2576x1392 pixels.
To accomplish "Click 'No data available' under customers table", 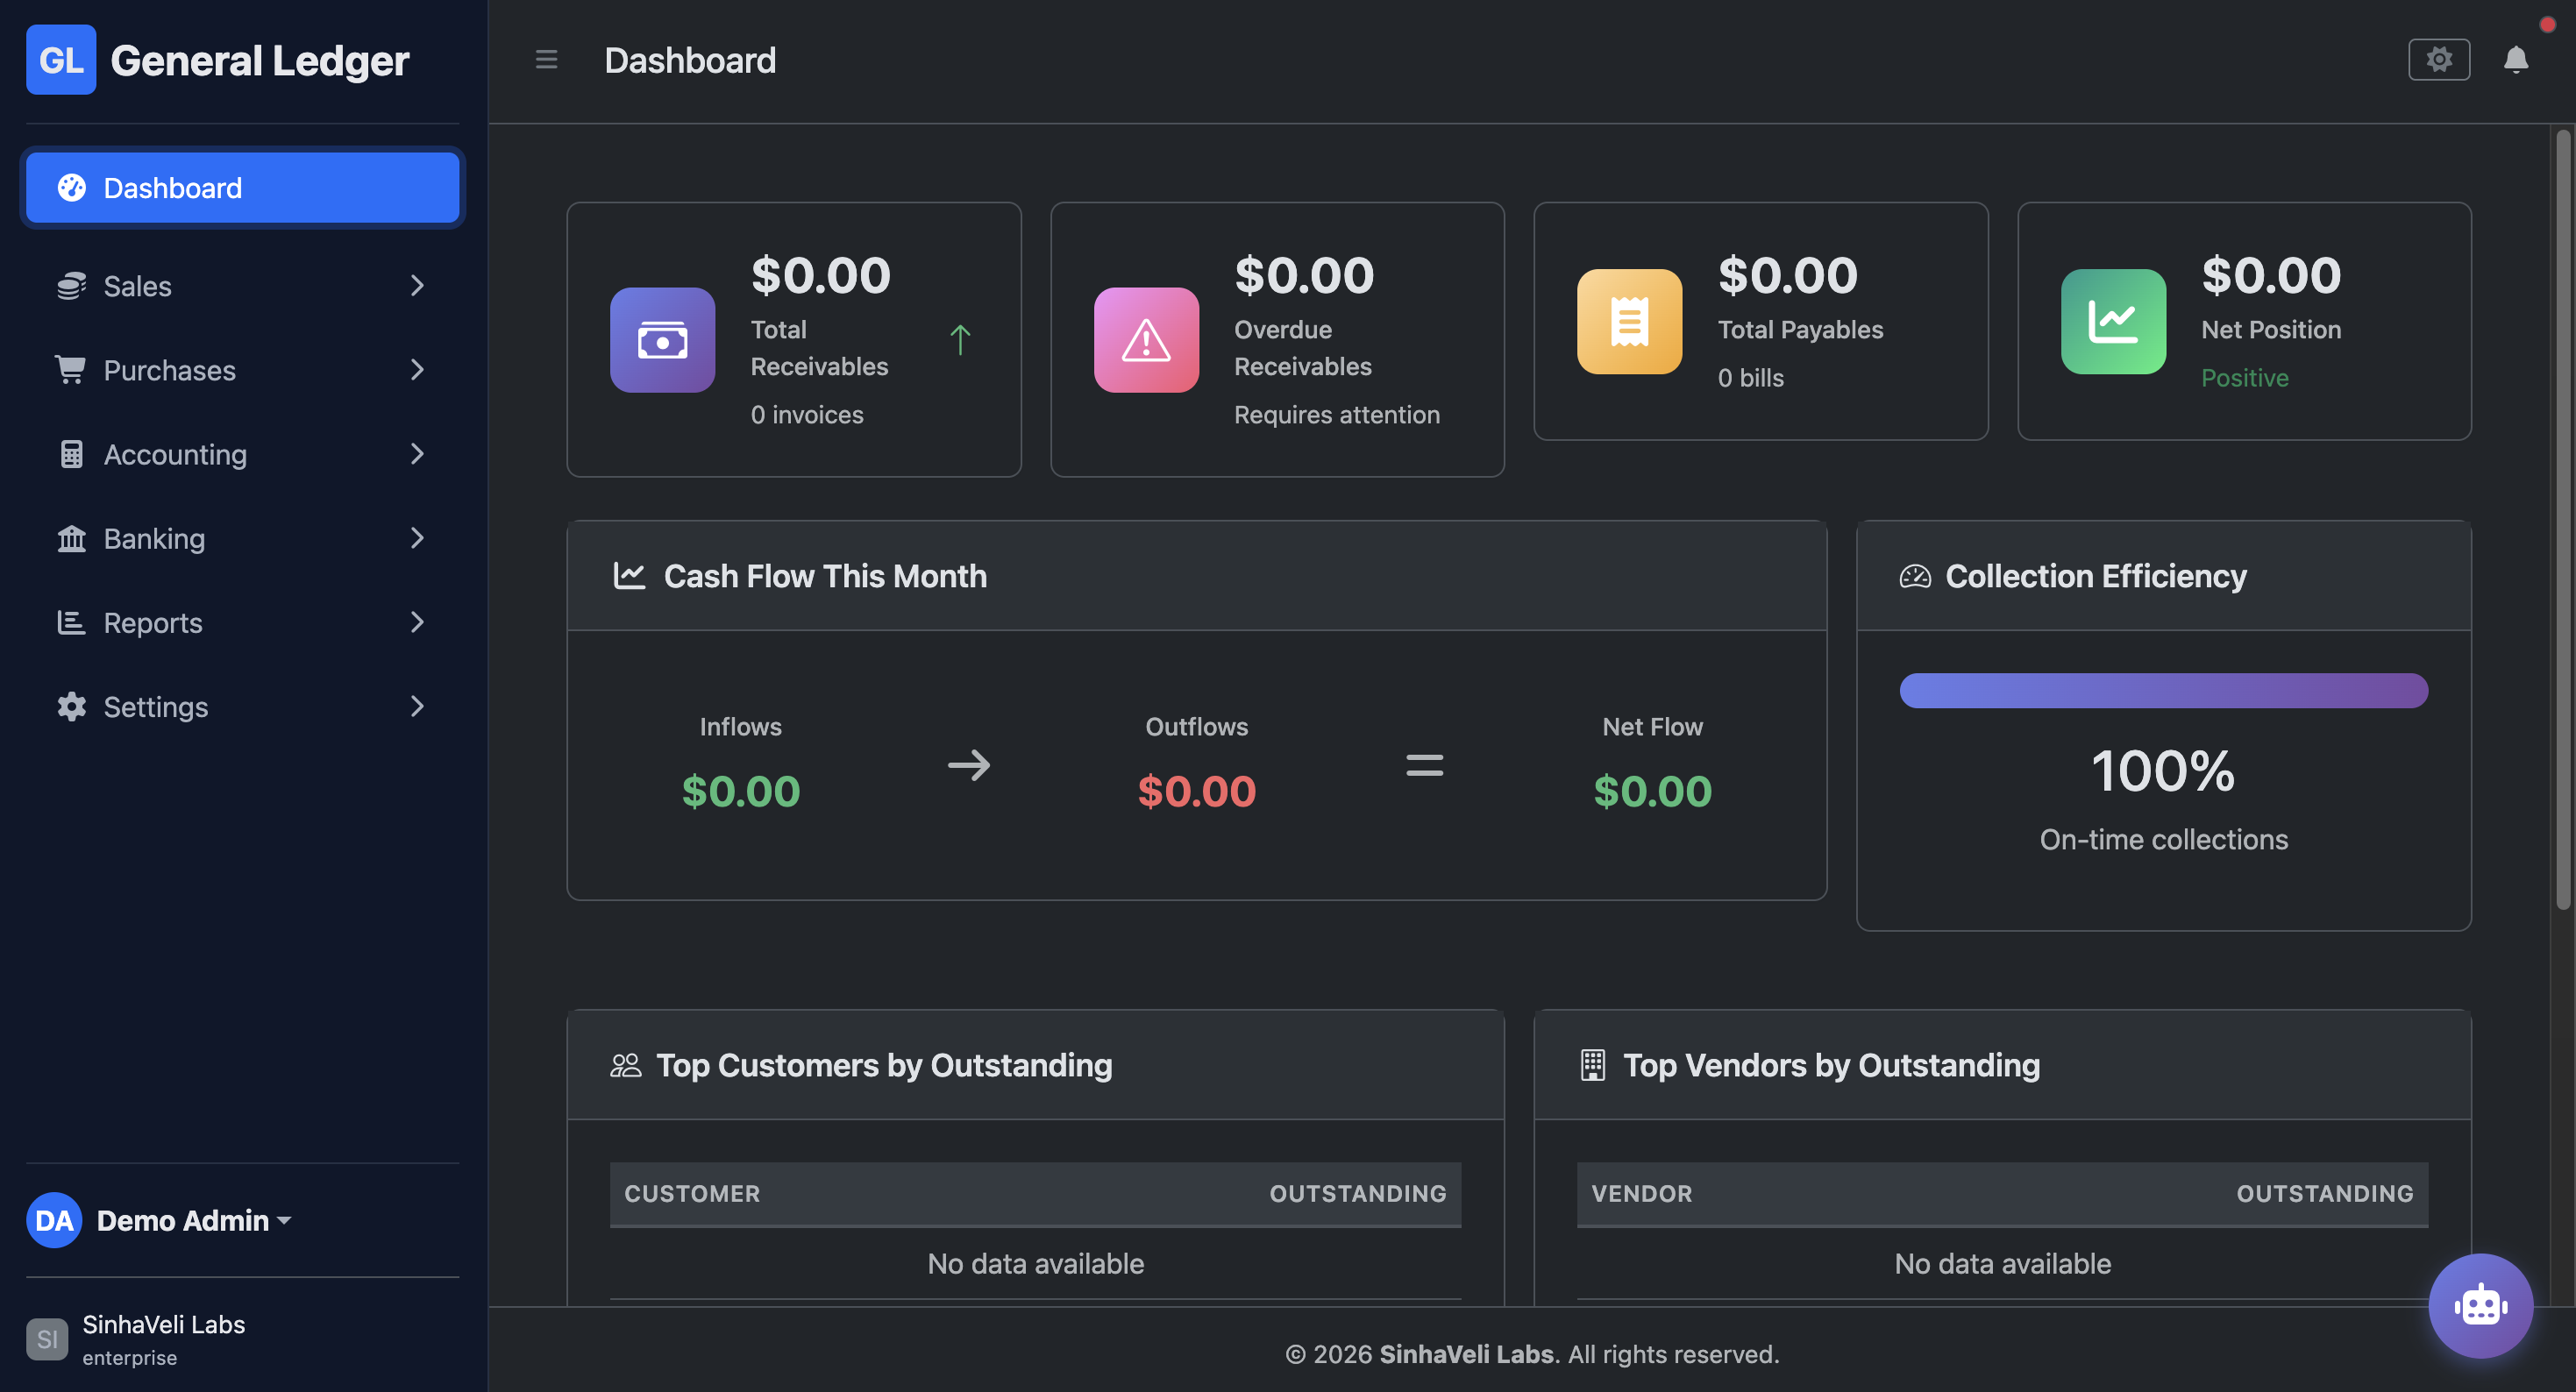I will 1035,1264.
